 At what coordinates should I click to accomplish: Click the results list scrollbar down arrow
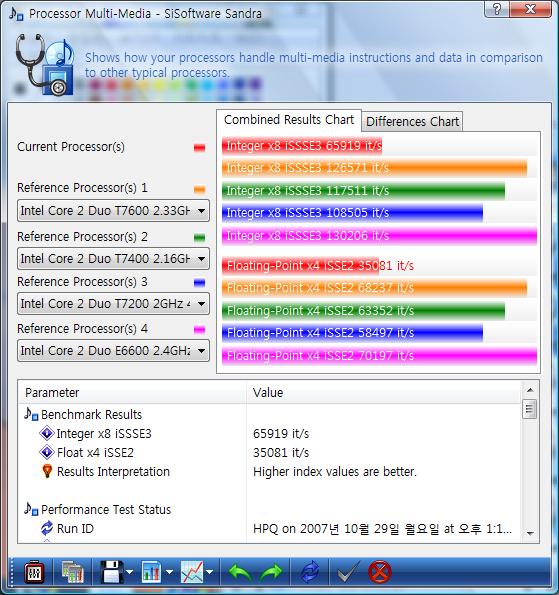[530, 534]
